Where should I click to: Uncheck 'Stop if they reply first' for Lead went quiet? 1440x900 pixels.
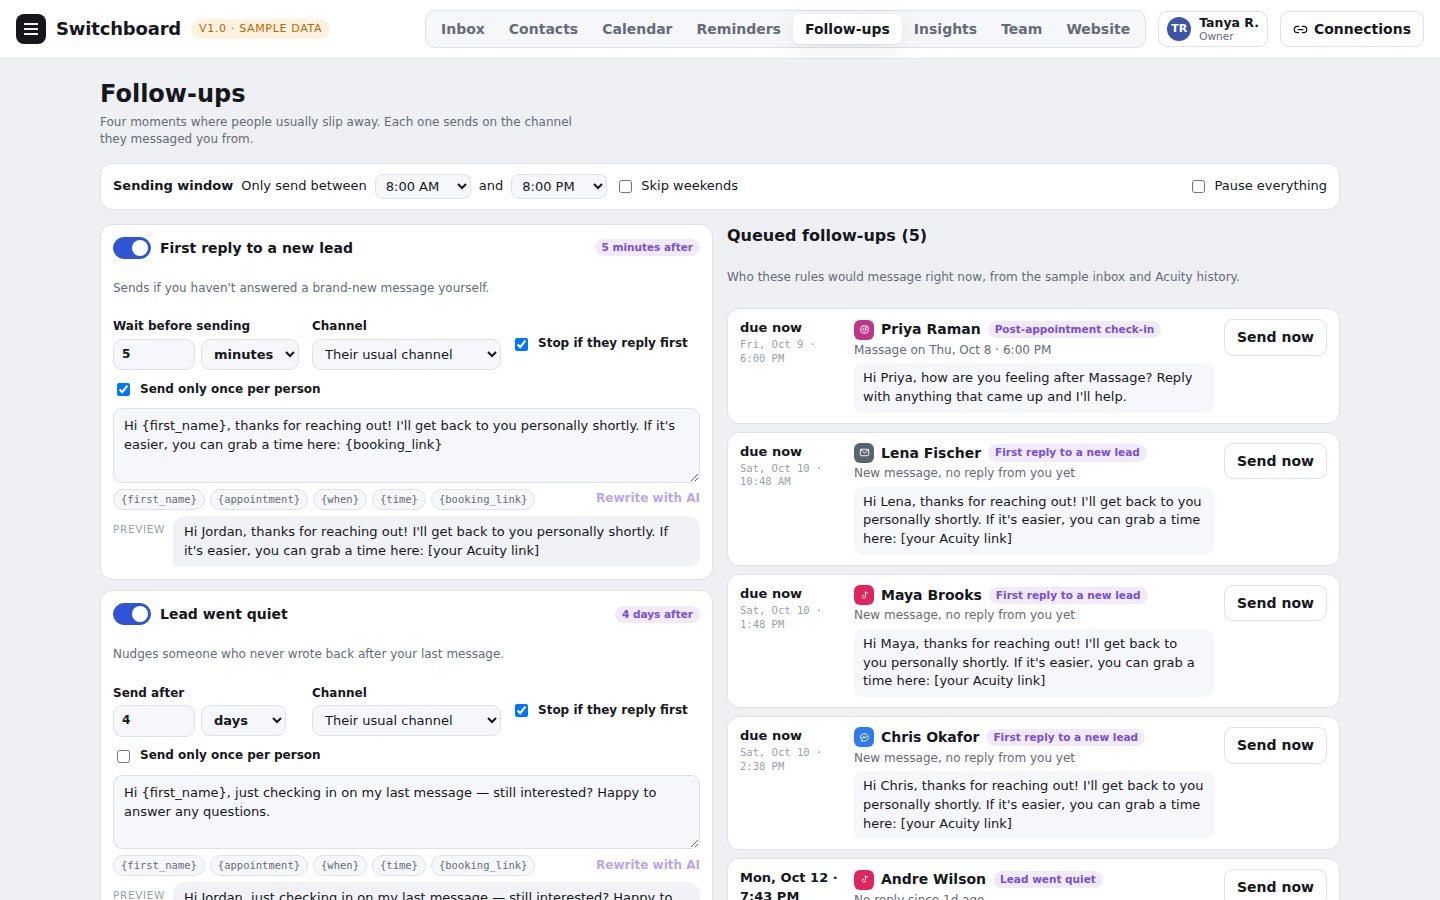point(521,710)
